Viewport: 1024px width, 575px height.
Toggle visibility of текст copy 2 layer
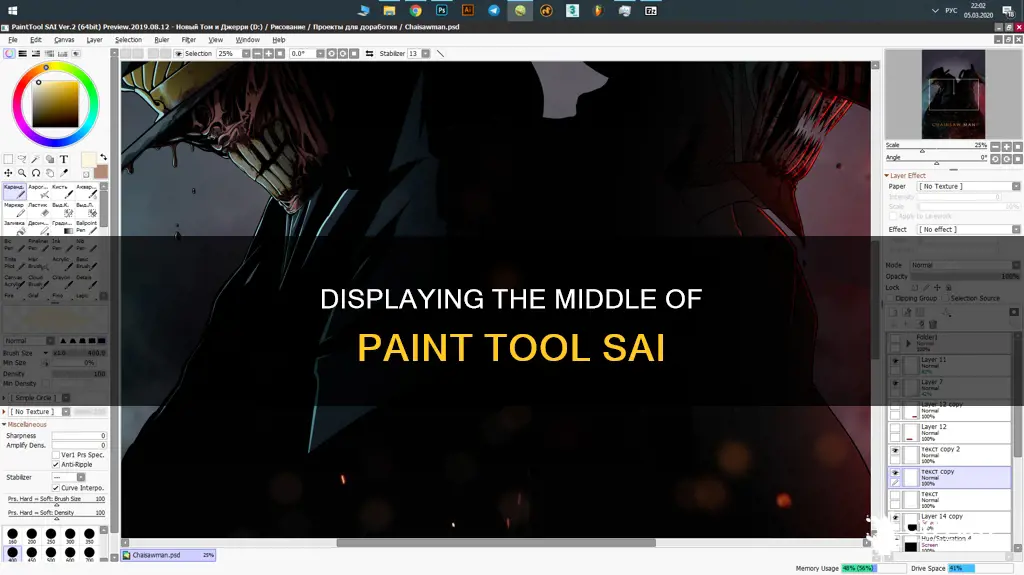[x=895, y=451]
